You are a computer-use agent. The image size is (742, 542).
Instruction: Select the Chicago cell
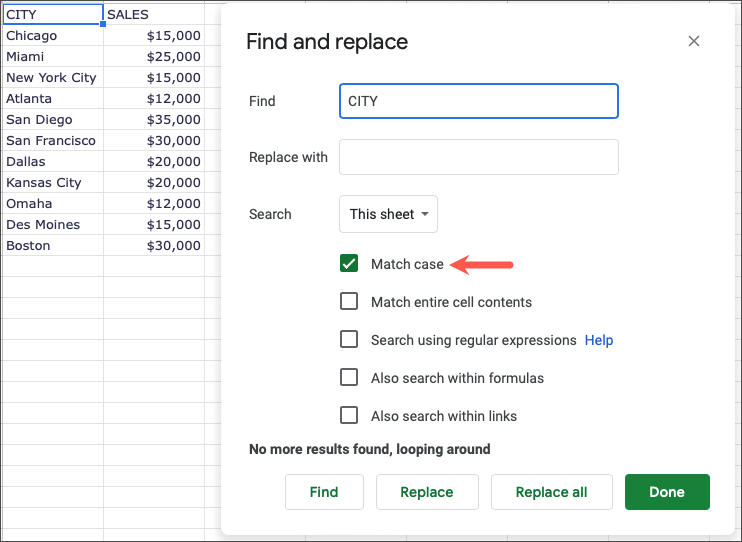pyautogui.click(x=52, y=36)
